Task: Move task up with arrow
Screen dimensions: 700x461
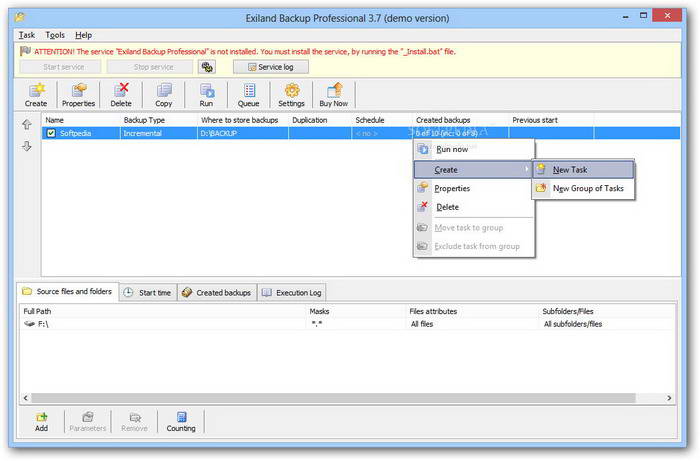Action: click(27, 125)
